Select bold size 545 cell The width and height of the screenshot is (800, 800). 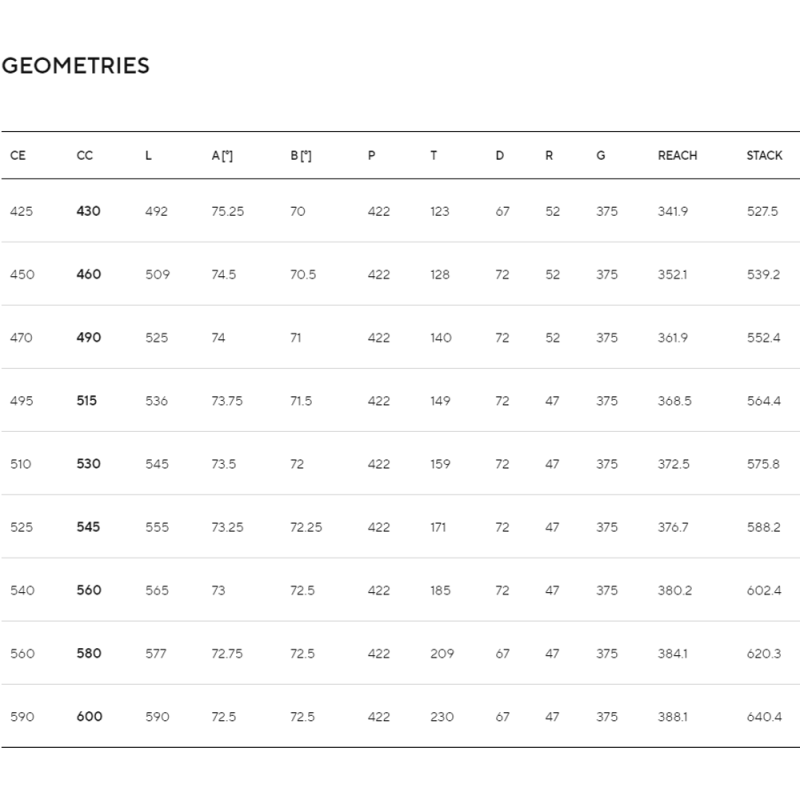coord(89,527)
